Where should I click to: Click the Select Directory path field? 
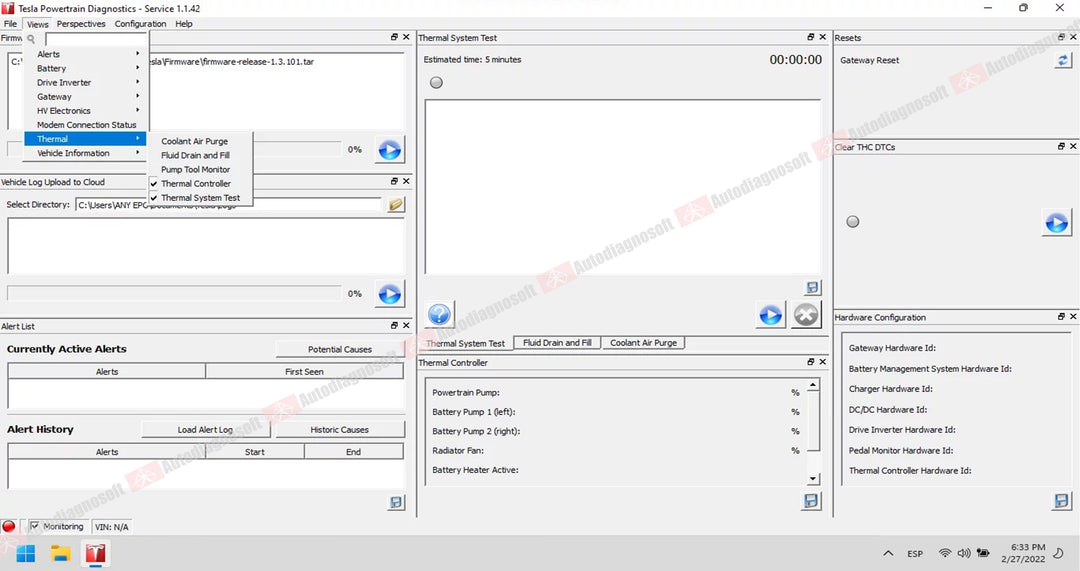tap(228, 205)
